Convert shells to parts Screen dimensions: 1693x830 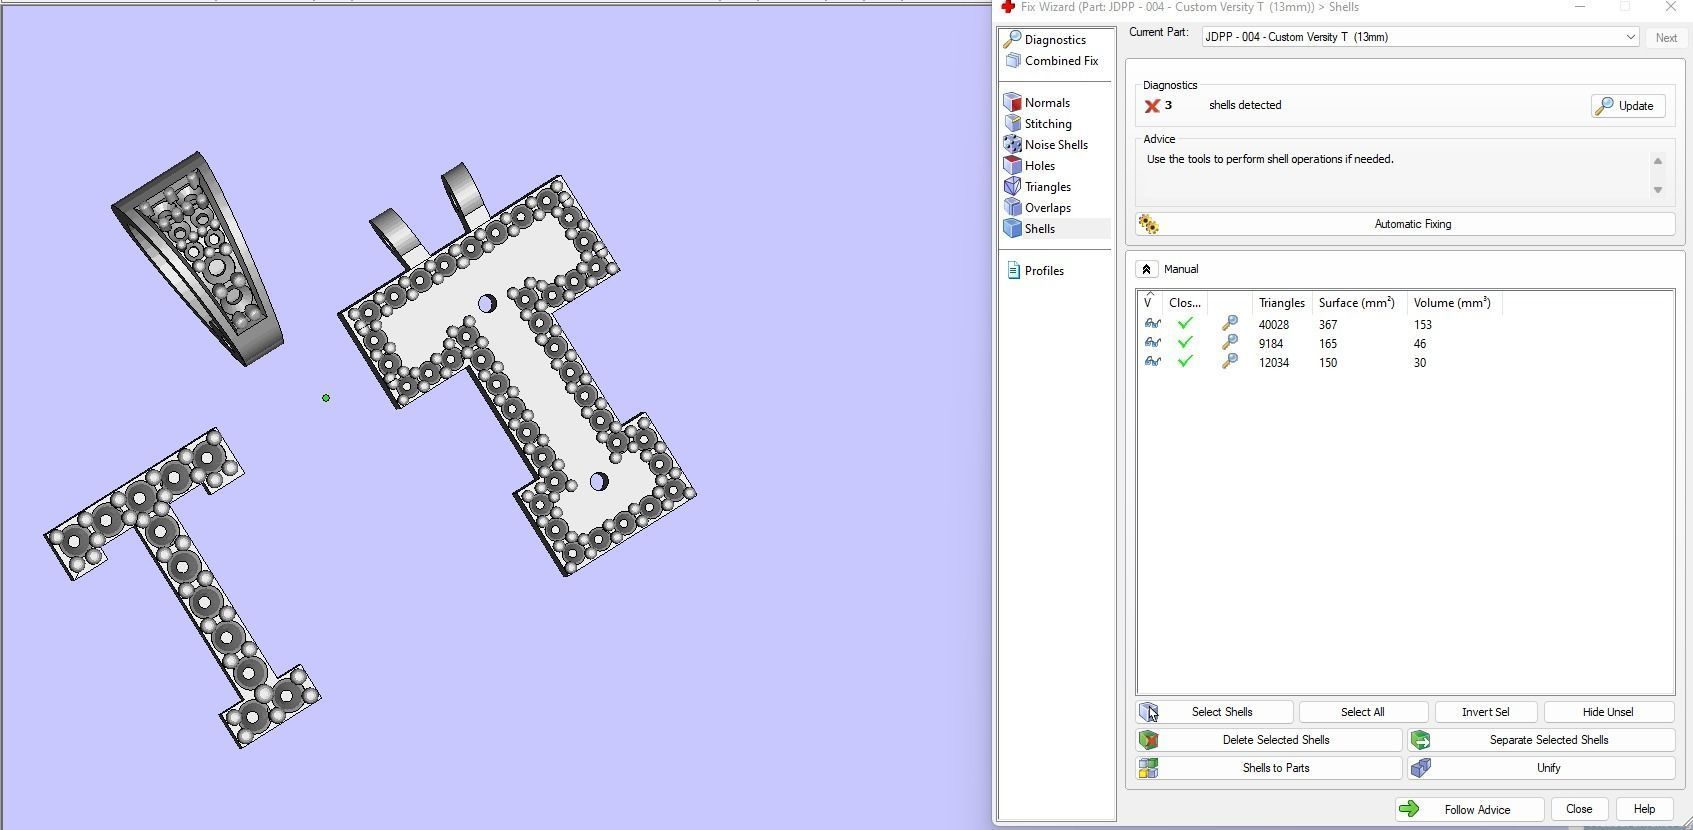point(1269,768)
